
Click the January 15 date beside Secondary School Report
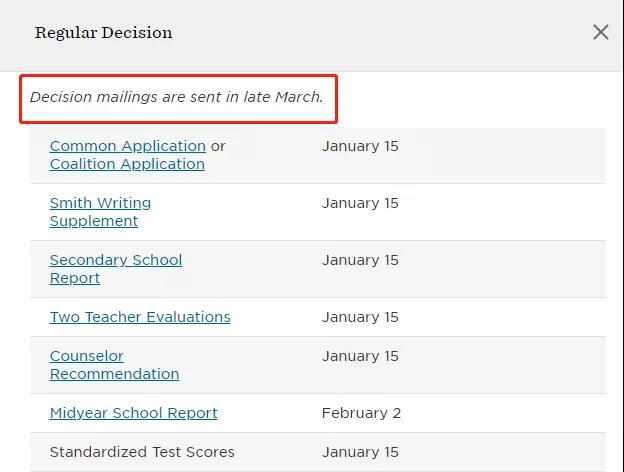tap(360, 260)
